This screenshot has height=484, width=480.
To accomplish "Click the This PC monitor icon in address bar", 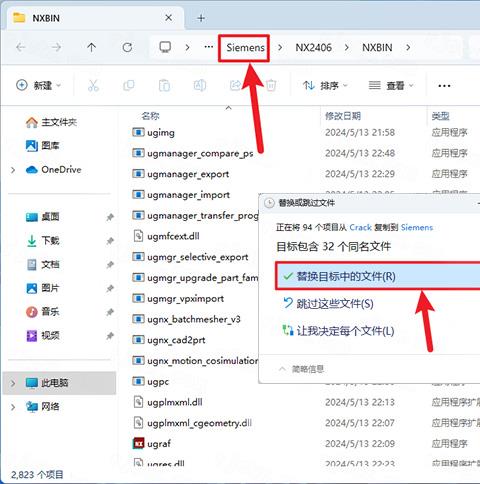I will (165, 47).
